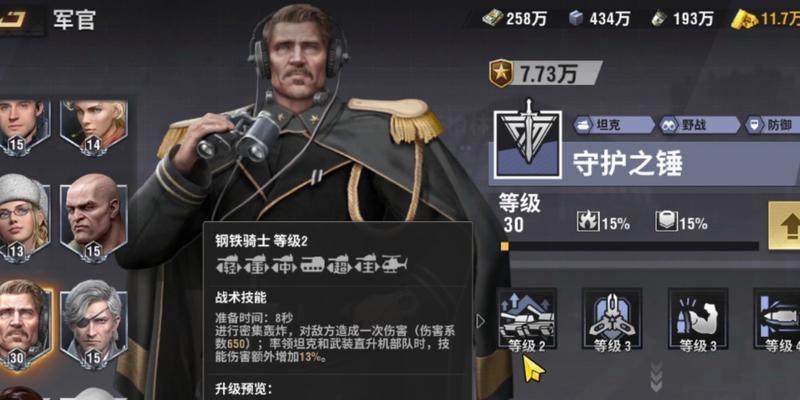Click the level experience progress bar
This screenshot has width=800, height=400.
pos(630,246)
